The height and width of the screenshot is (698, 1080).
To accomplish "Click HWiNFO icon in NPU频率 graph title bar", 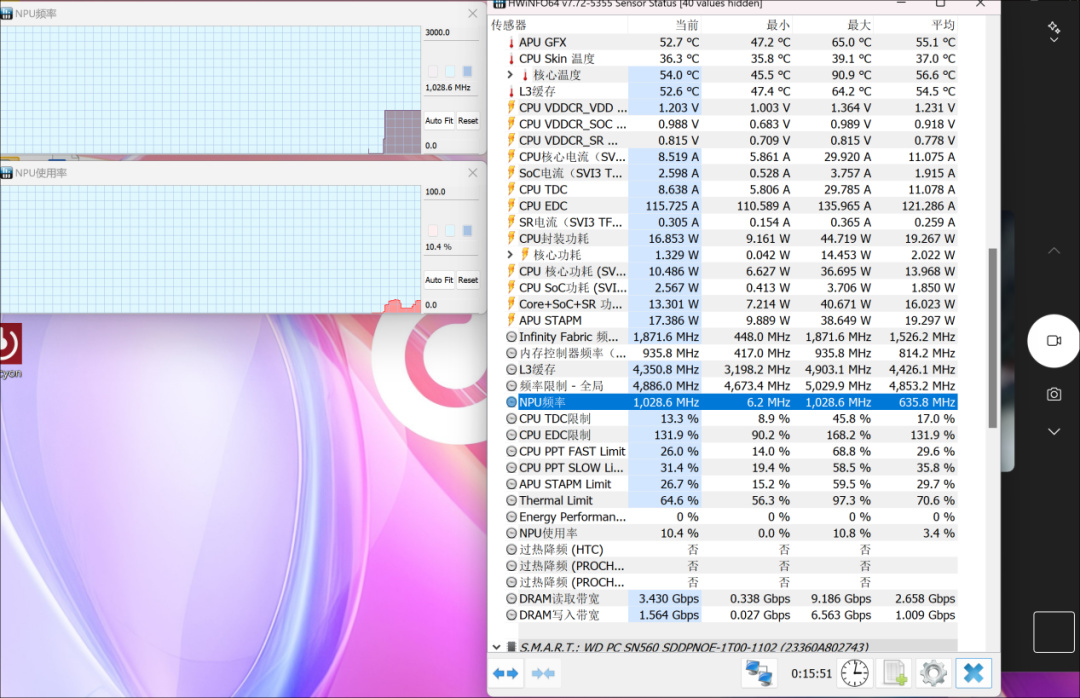I will (6, 14).
